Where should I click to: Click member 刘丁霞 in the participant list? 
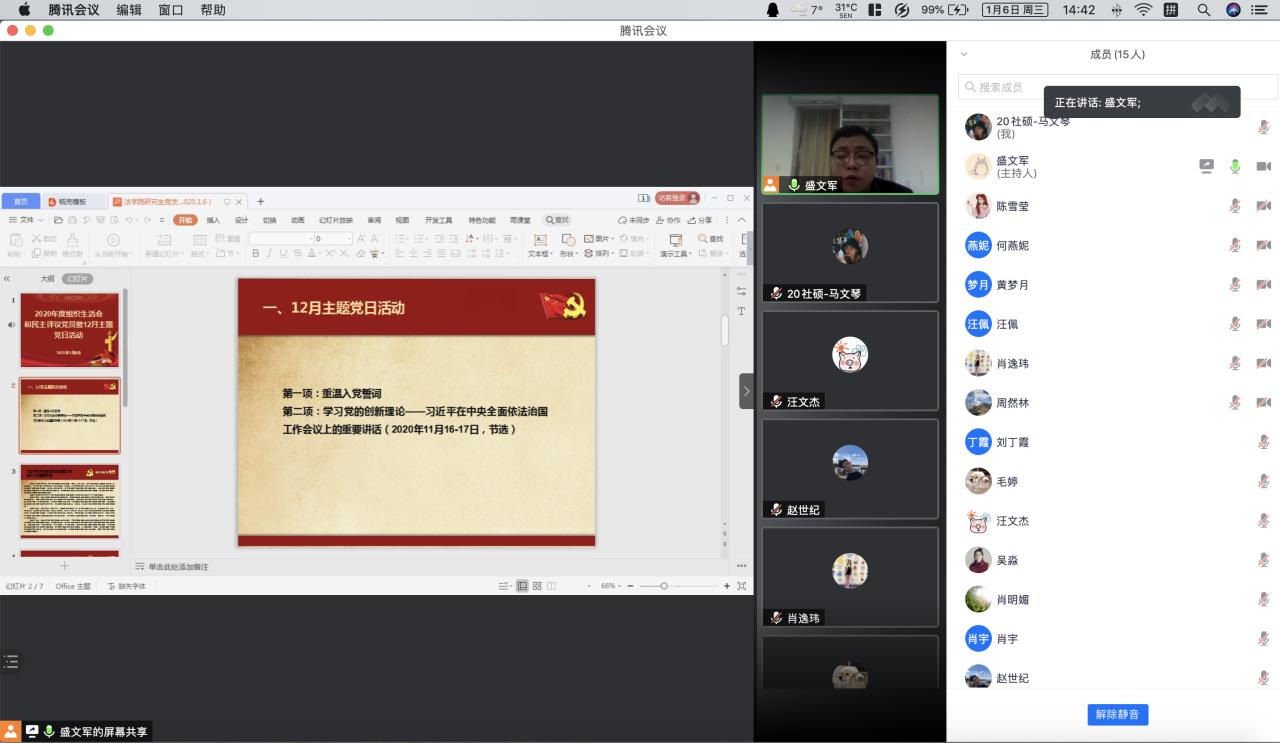point(1012,442)
